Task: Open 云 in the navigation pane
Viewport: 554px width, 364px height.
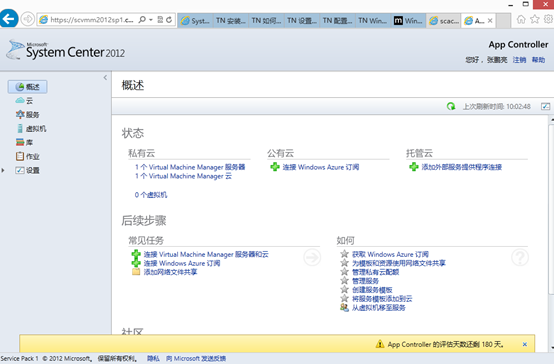Action: (24, 101)
